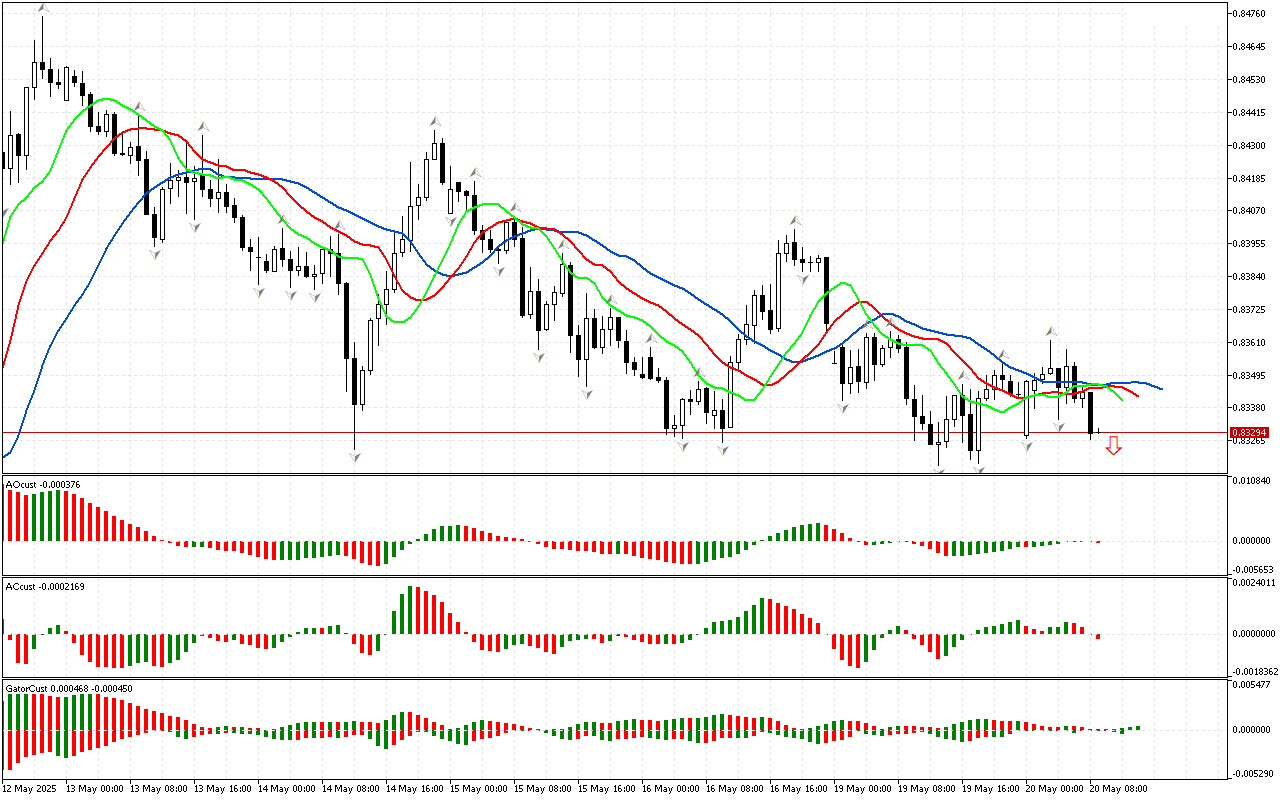
Task: Click the red down-arrow sell signal
Action: pos(1113,446)
